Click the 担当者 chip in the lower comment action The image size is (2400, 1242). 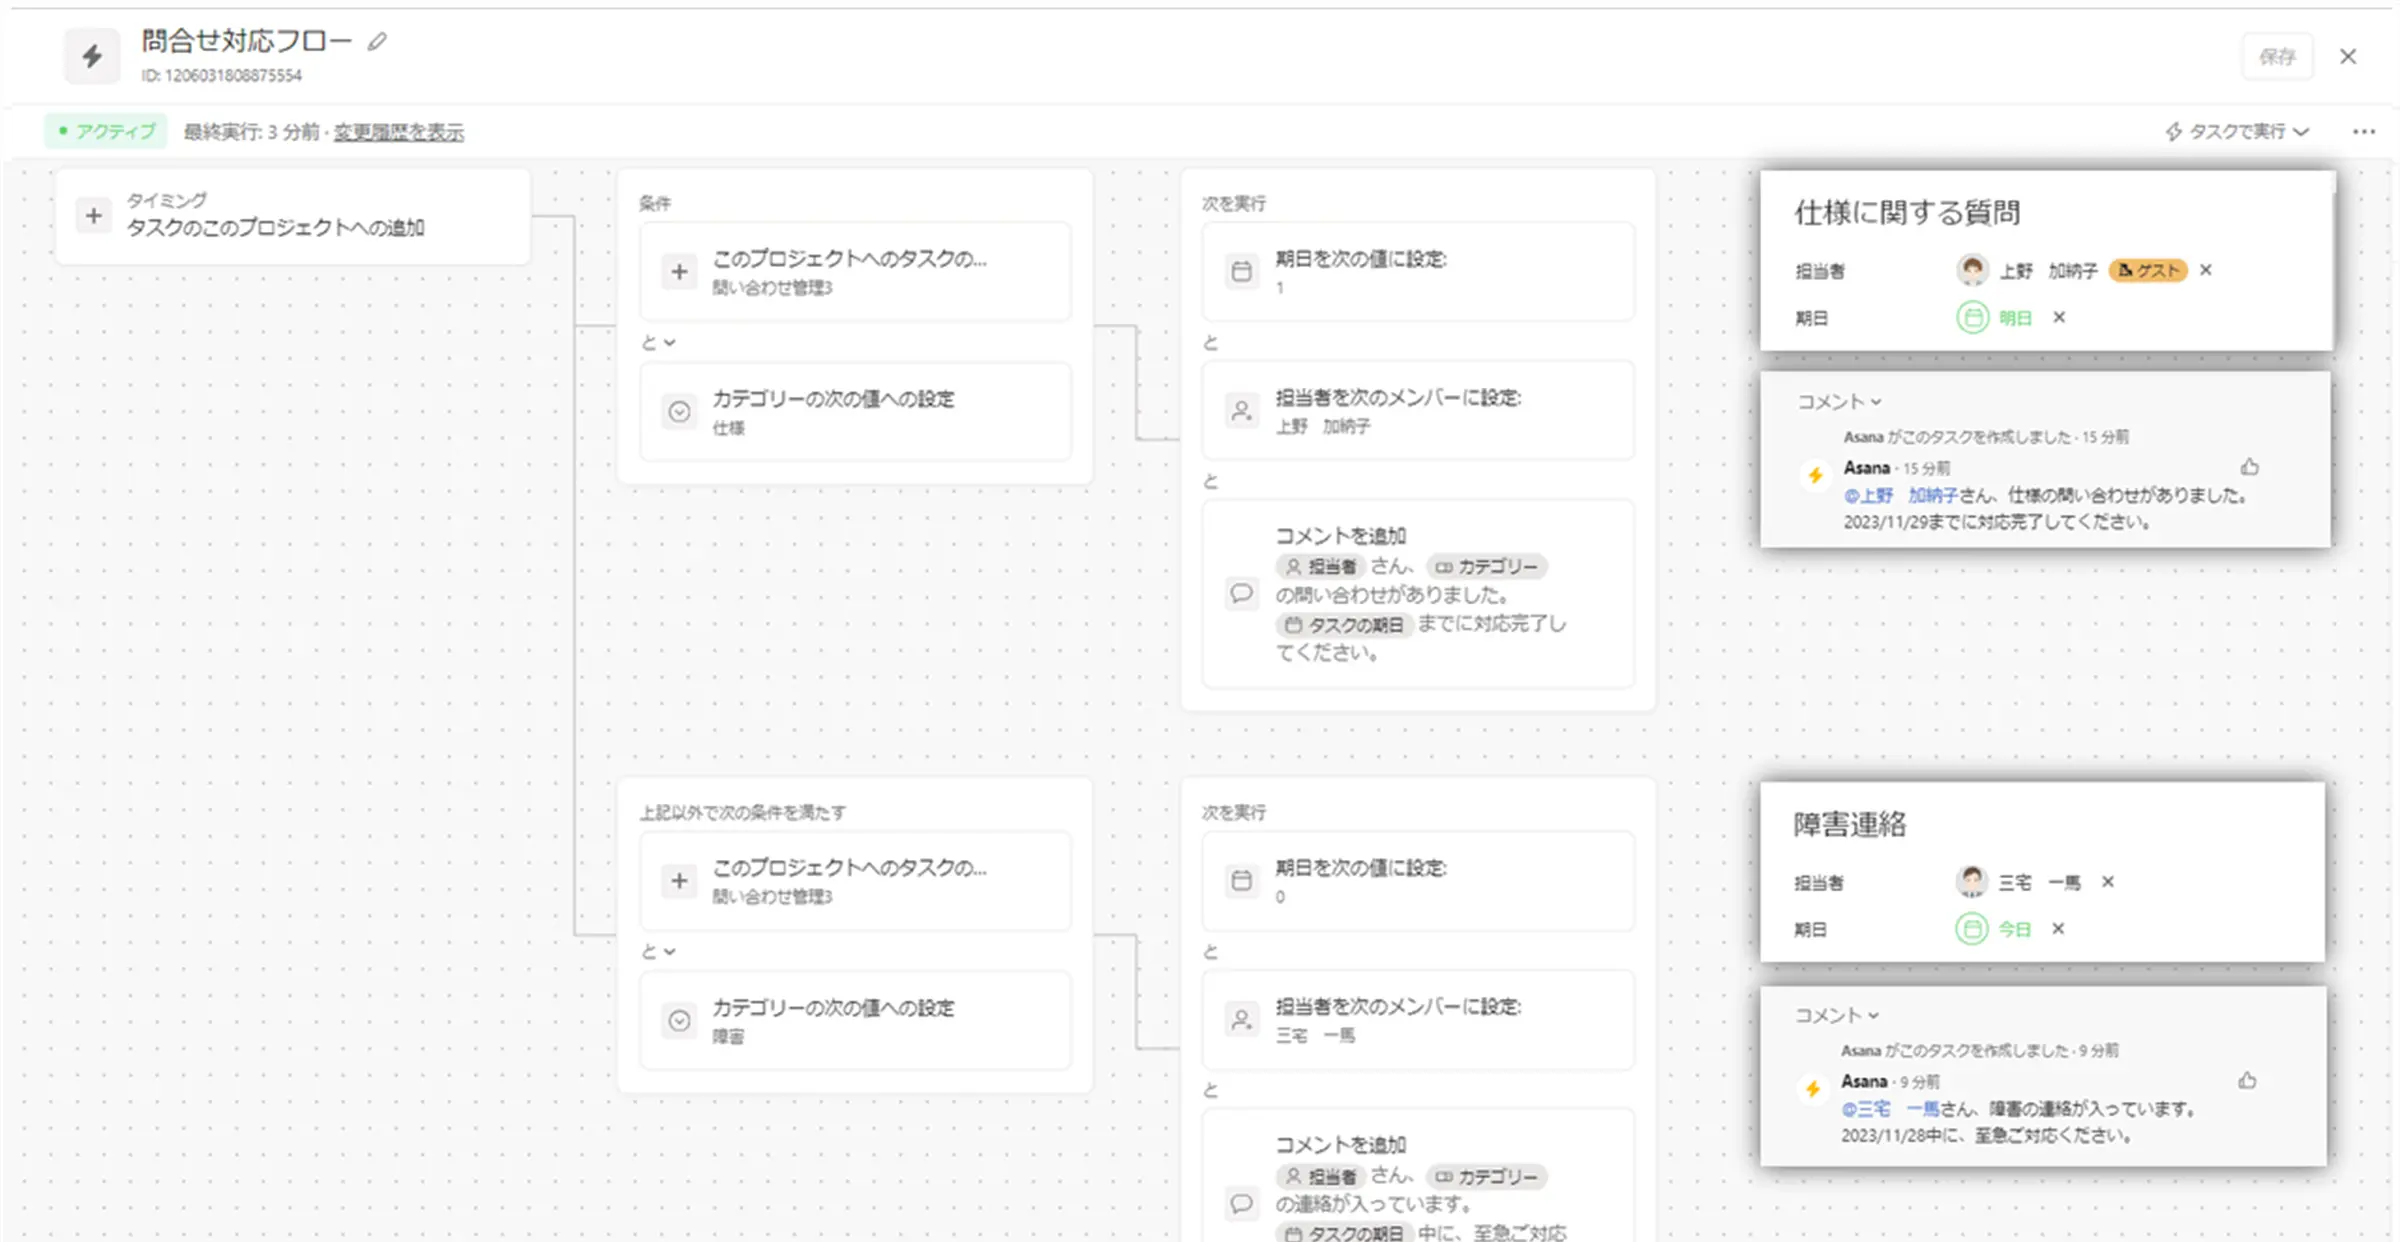click(x=1321, y=1176)
